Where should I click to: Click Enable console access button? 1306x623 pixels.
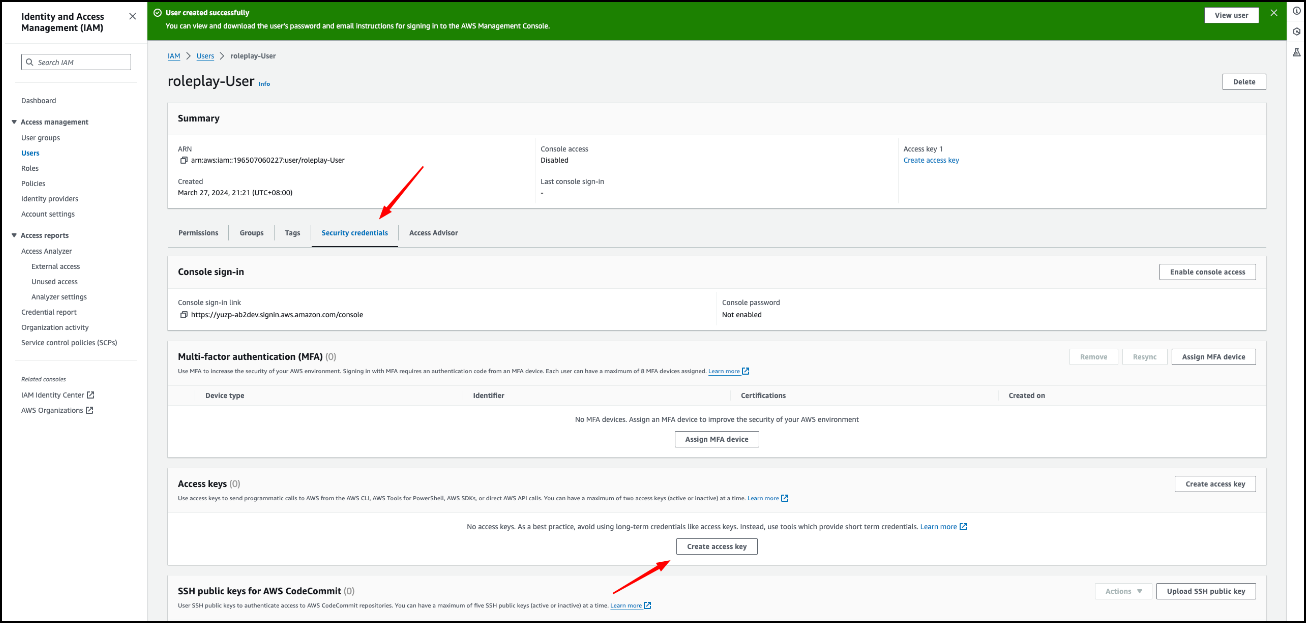pos(1207,272)
